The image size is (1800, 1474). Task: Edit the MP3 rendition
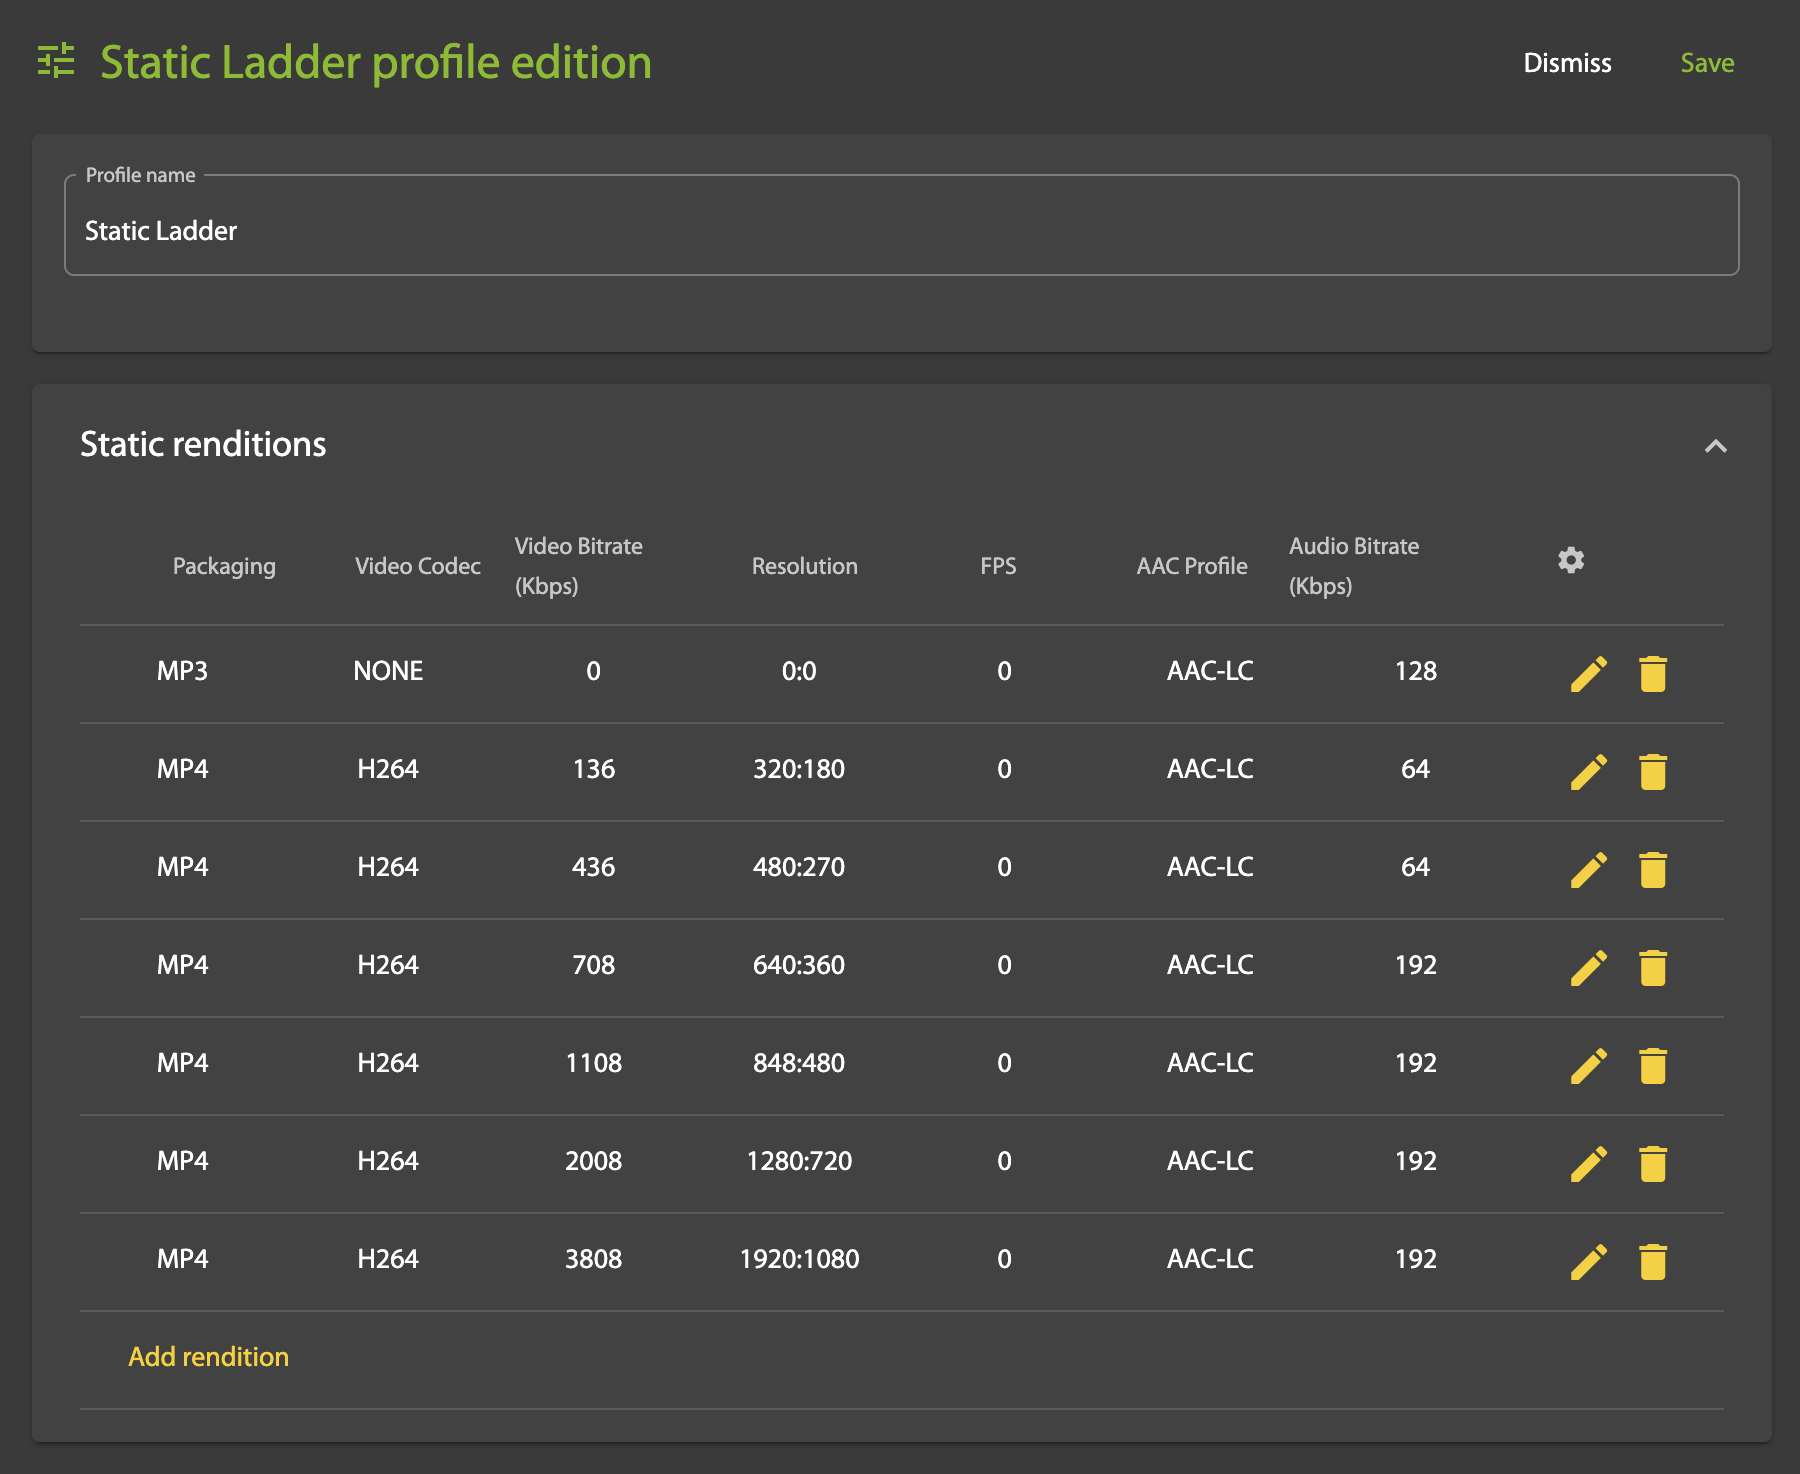point(1589,673)
